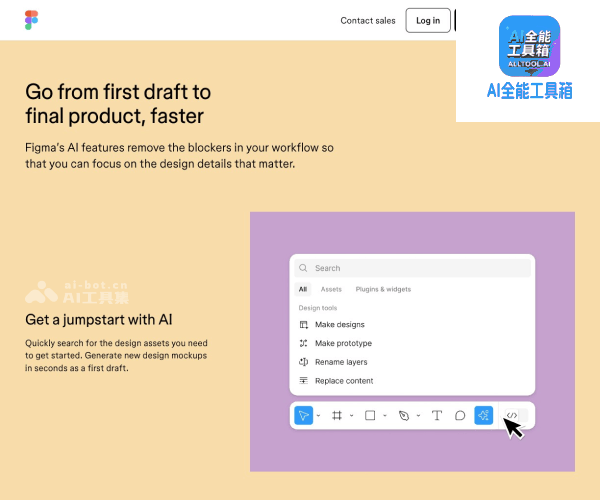Image resolution: width=600 pixels, height=500 pixels.
Task: Select the Comment tool
Action: tap(460, 415)
